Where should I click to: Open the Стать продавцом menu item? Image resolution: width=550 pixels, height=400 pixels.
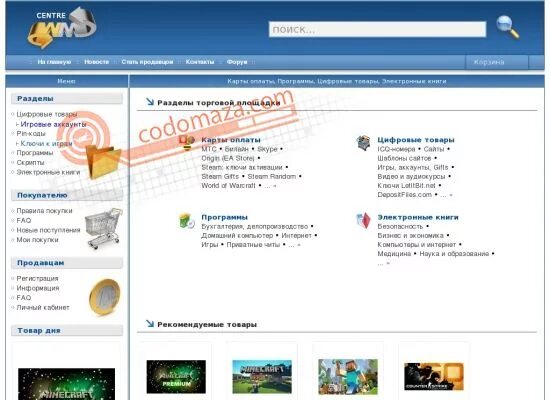(147, 62)
